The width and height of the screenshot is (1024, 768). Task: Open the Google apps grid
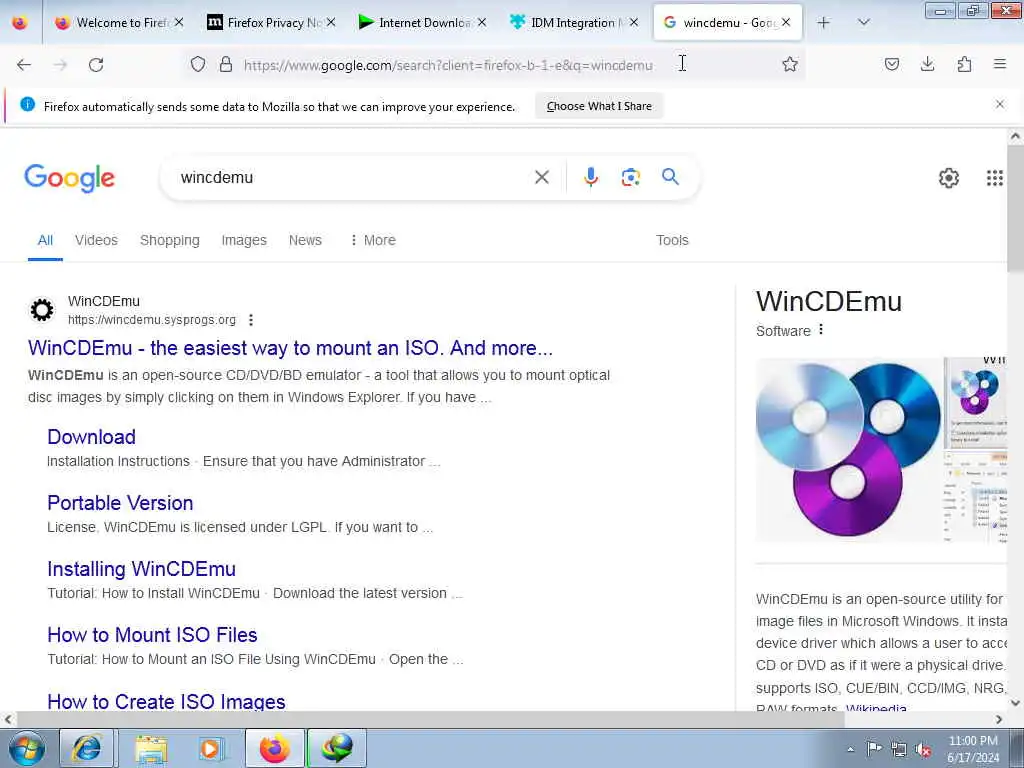click(995, 178)
